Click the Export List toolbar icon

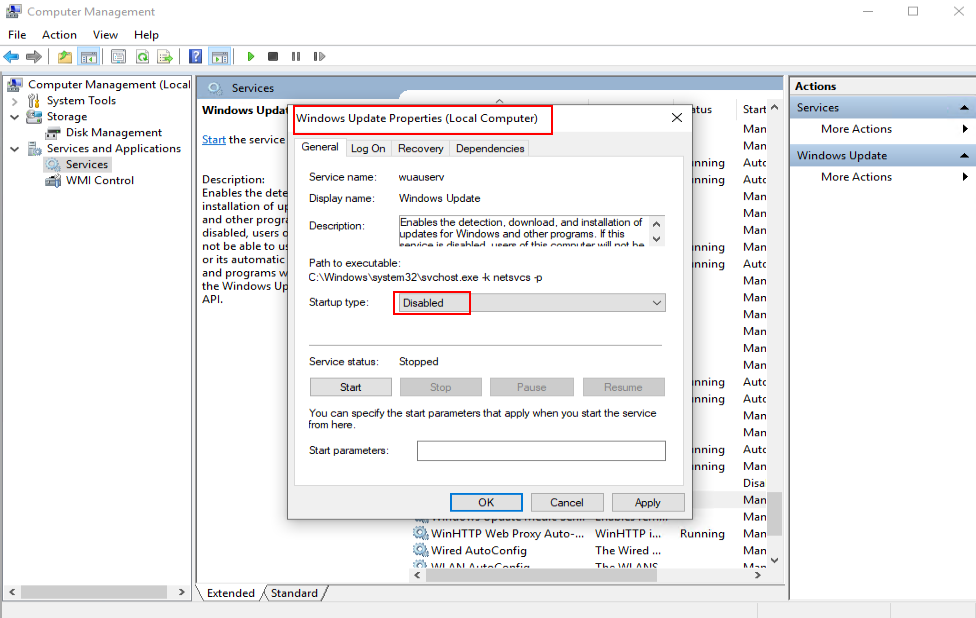(165, 57)
